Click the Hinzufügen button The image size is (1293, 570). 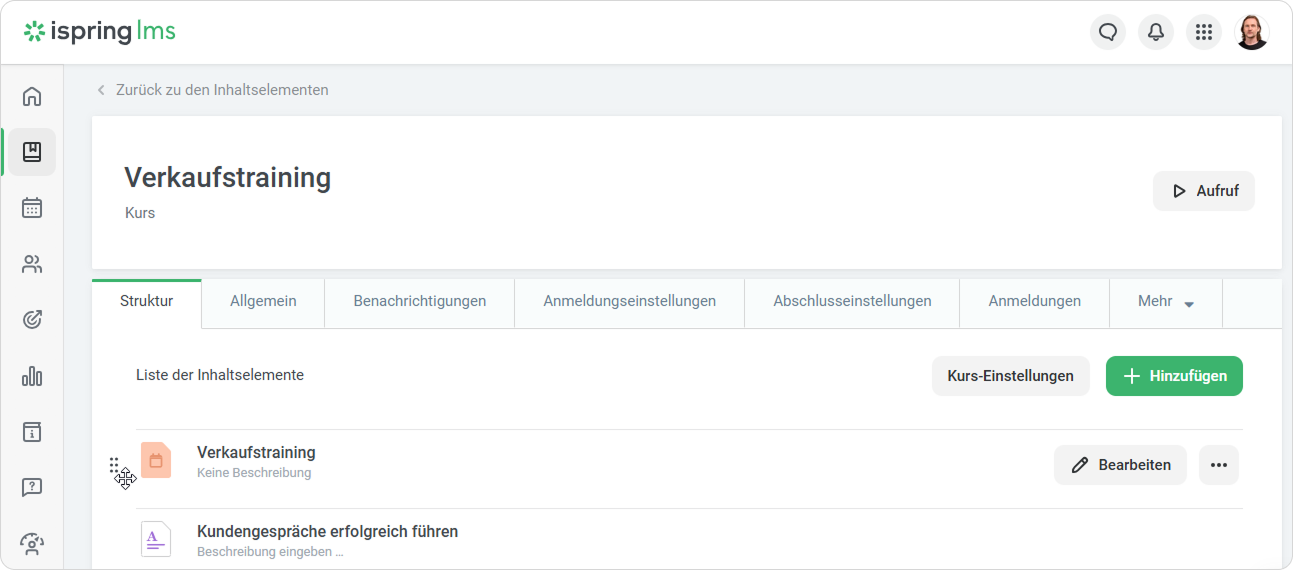click(1174, 376)
